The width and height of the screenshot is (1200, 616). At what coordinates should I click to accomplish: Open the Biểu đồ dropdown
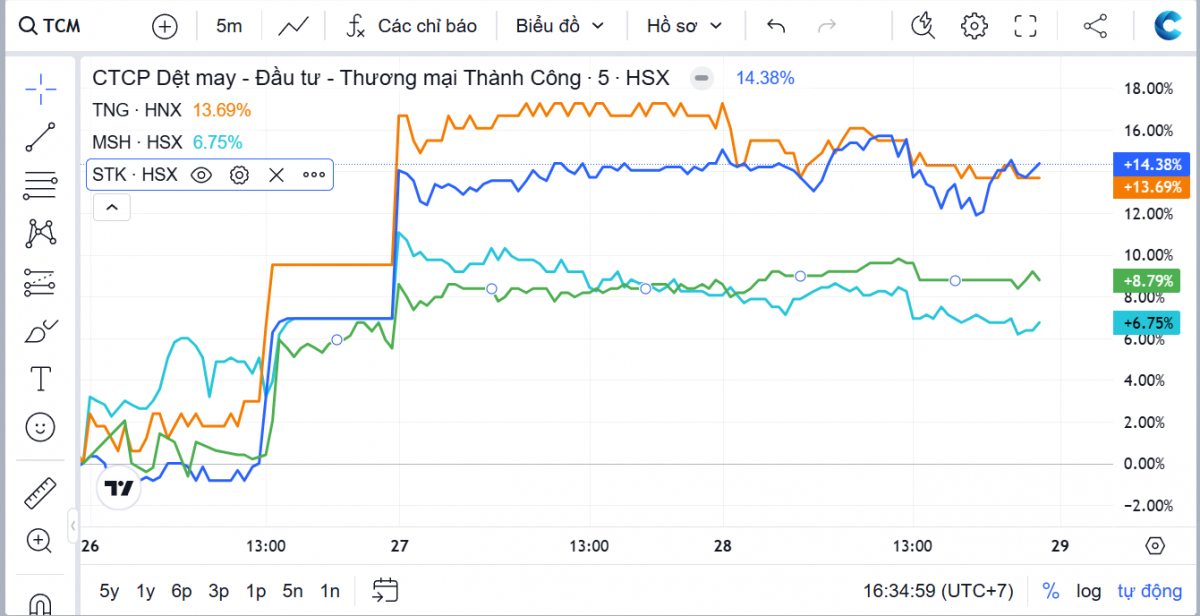pyautogui.click(x=560, y=26)
